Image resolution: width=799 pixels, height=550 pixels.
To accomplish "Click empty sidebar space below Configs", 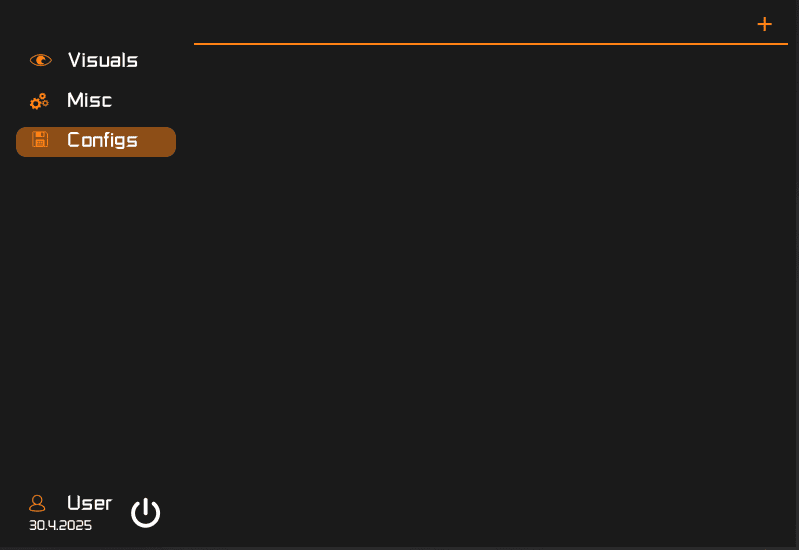I will click(x=96, y=300).
